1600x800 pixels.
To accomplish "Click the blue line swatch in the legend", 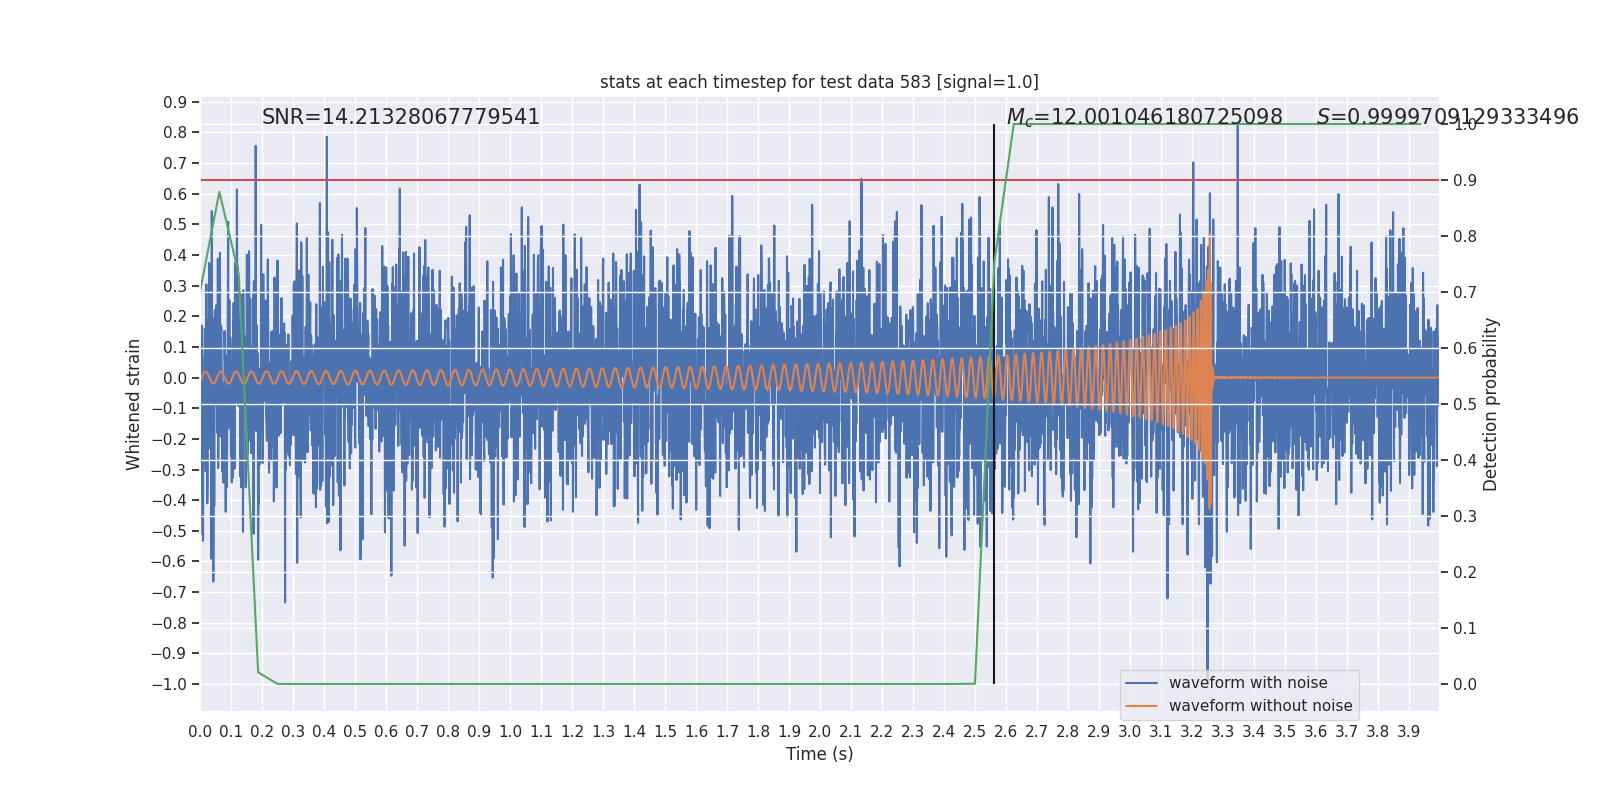I will point(1141,683).
